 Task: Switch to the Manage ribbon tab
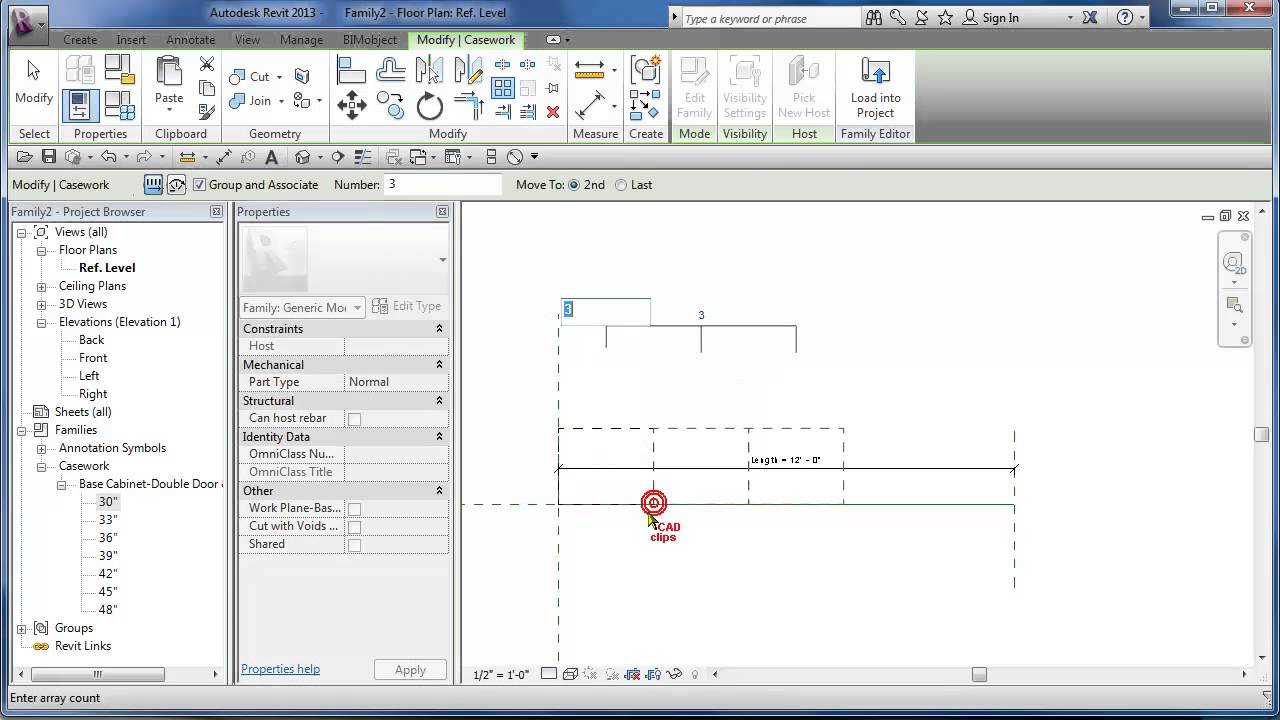[301, 40]
